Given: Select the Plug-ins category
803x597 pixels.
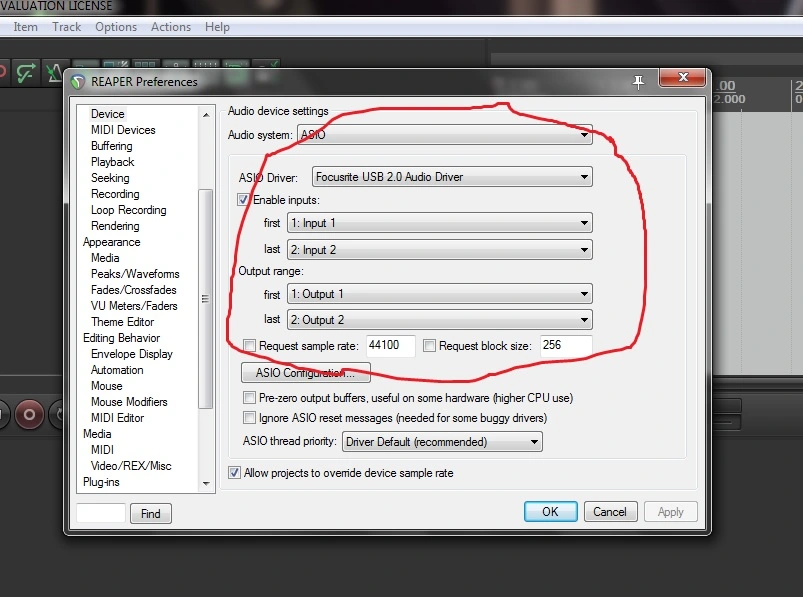Looking at the screenshot, I should coord(101,482).
